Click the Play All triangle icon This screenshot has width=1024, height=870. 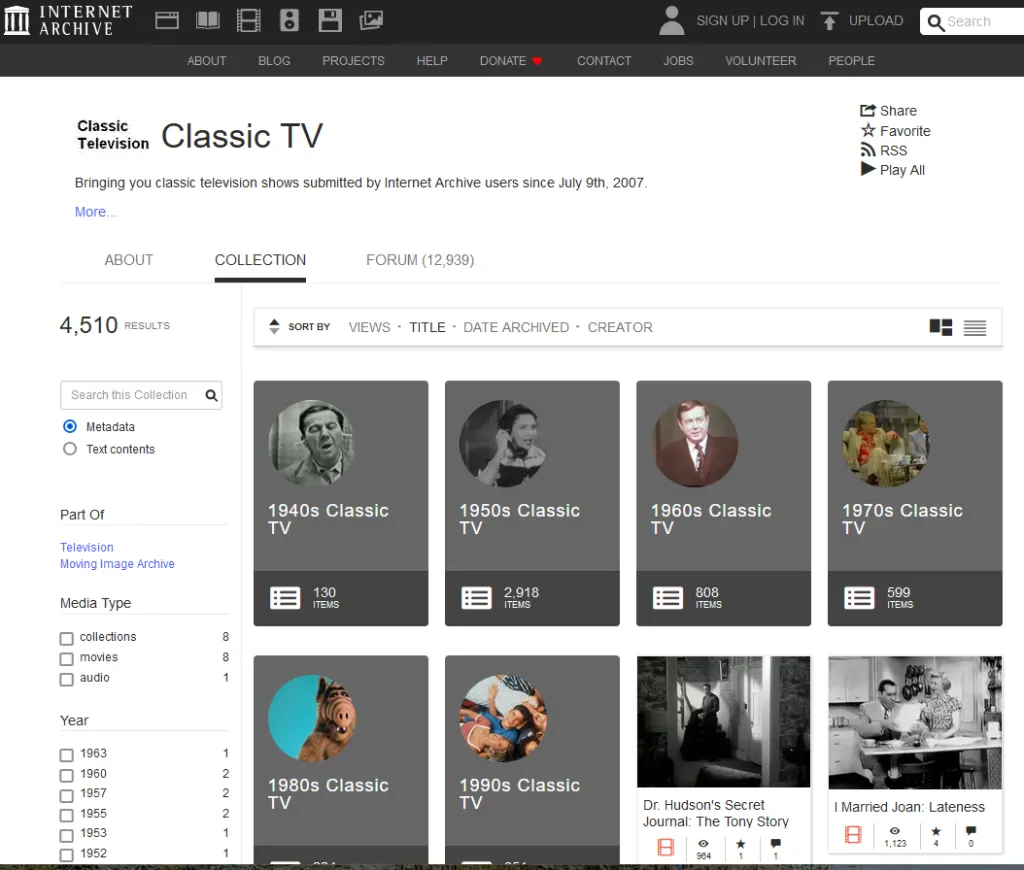(868, 169)
